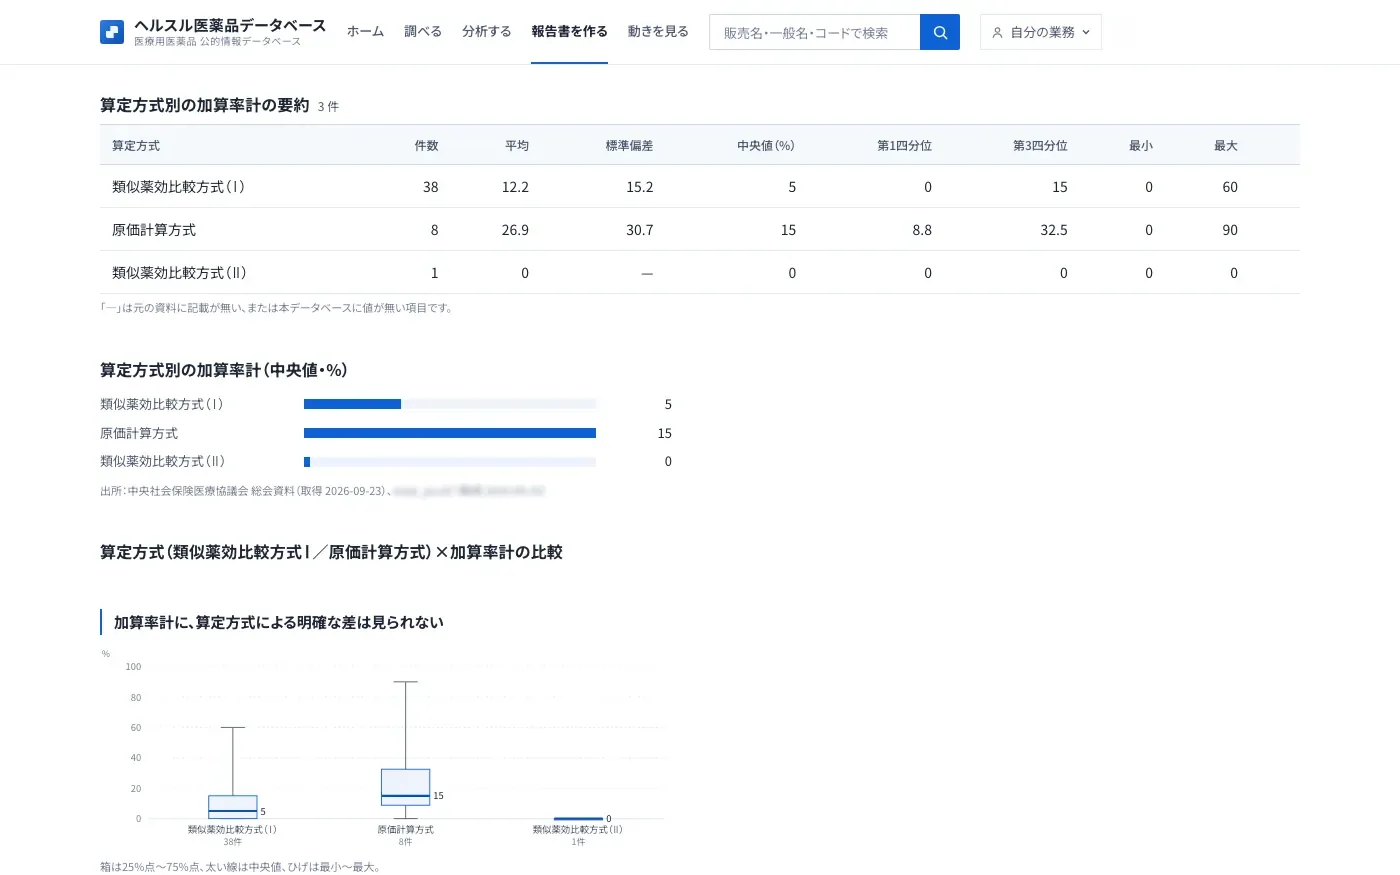Click the 算定方式別の加算率計の要約 heading
Image resolution: width=1400 pixels, height=875 pixels.
[x=205, y=105]
